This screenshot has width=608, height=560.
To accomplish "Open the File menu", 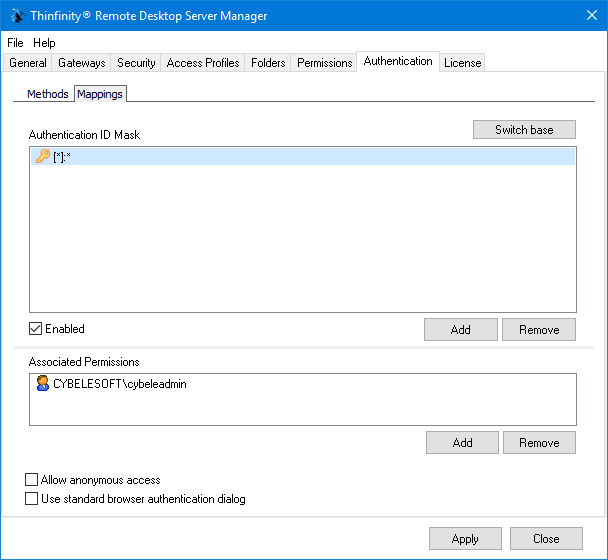I will point(16,43).
